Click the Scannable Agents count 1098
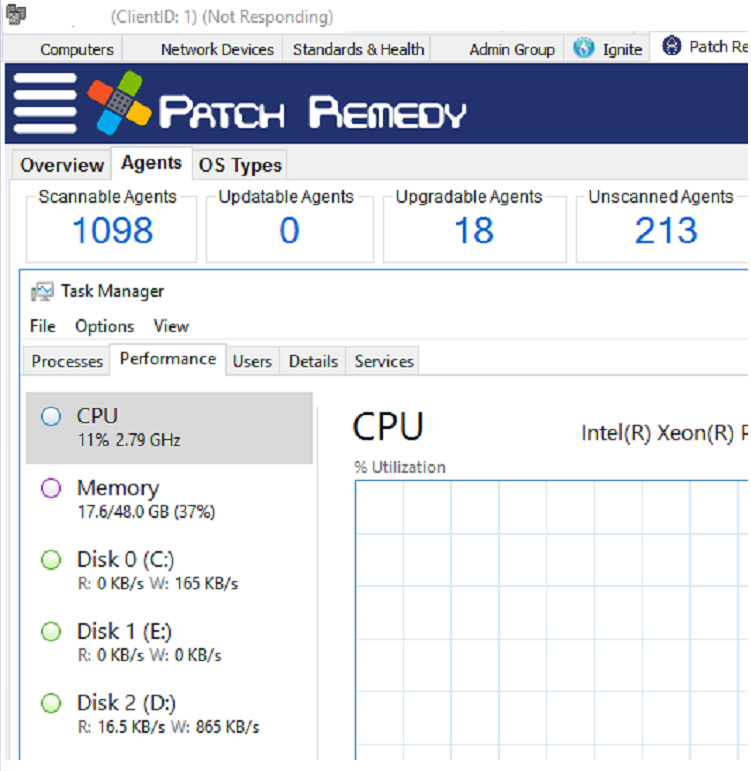Screen dimensions: 751x771 (113, 230)
